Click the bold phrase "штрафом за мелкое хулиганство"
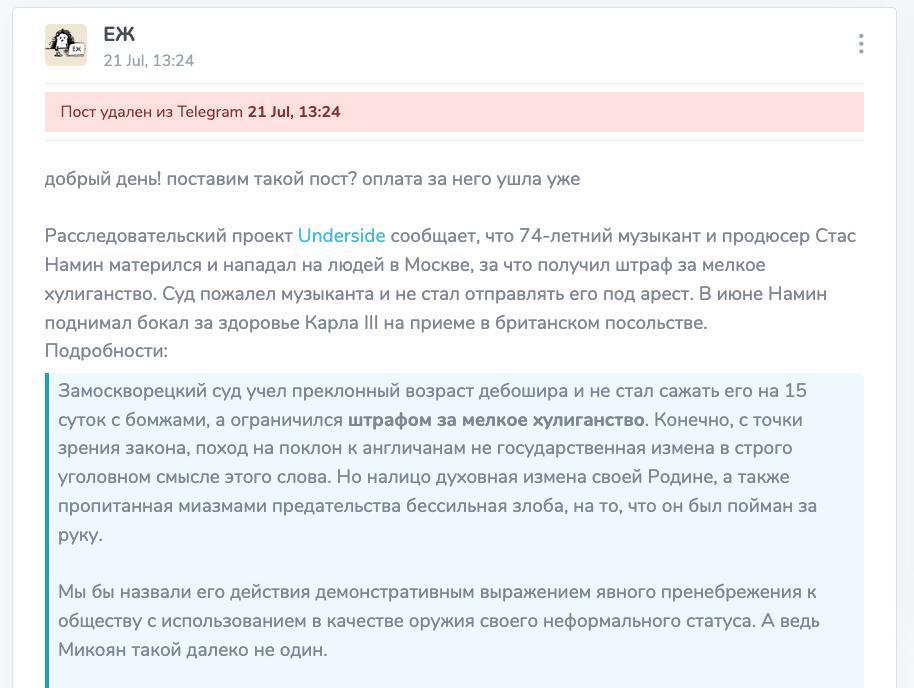Image resolution: width=914 pixels, height=688 pixels. coord(496,420)
